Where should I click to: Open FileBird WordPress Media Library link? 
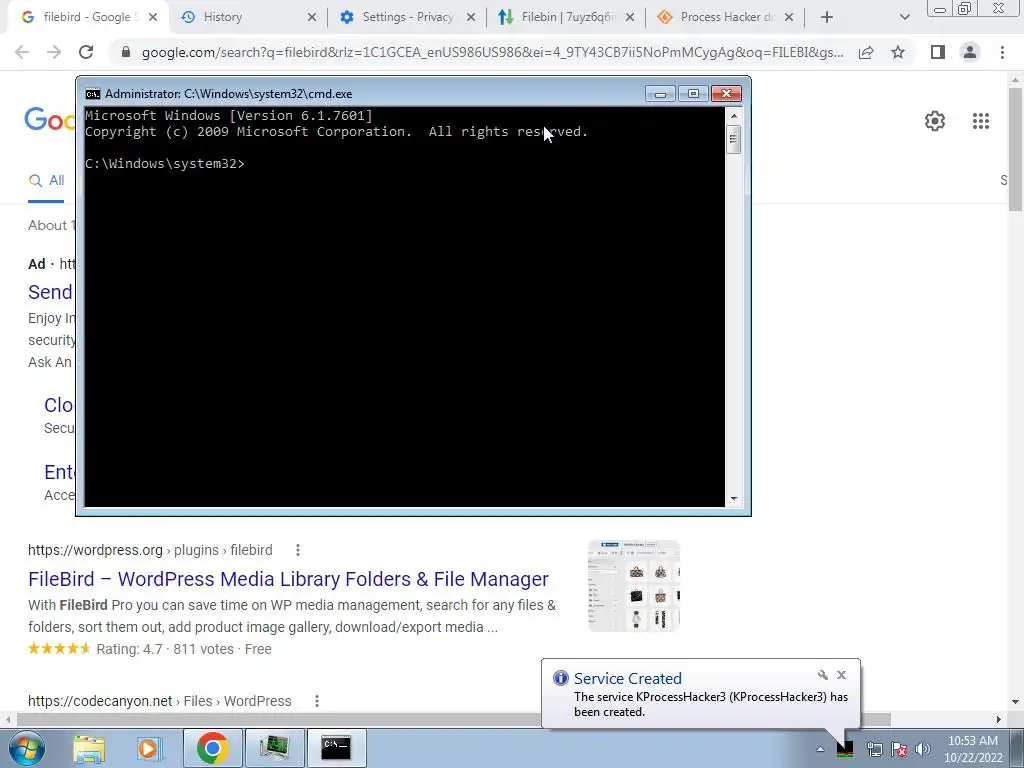tap(288, 579)
